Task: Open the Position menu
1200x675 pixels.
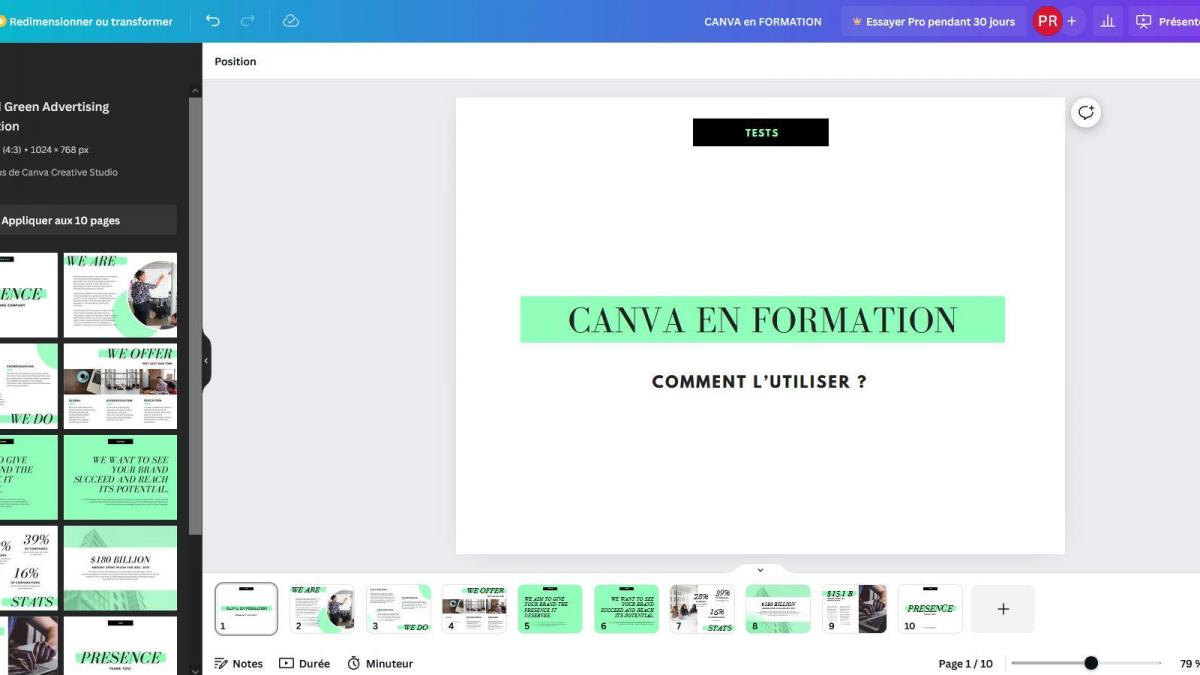Action: 235,61
